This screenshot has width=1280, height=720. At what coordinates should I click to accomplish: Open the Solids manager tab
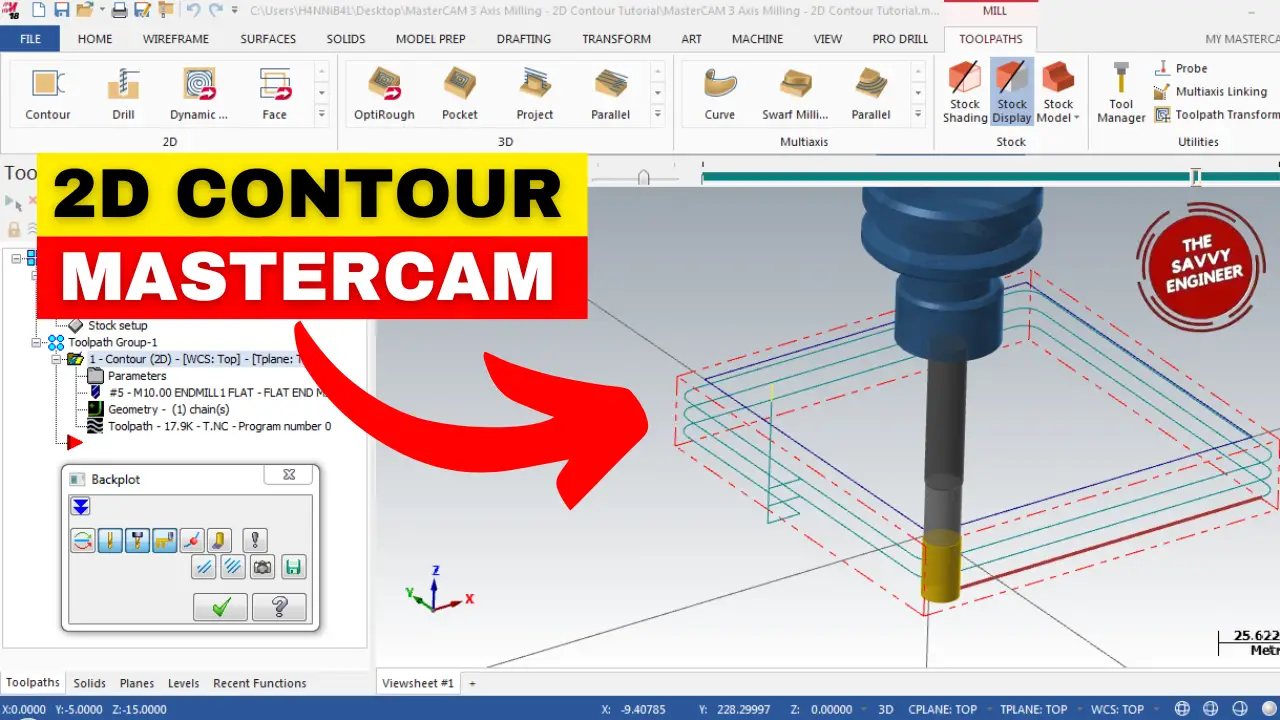[x=89, y=683]
